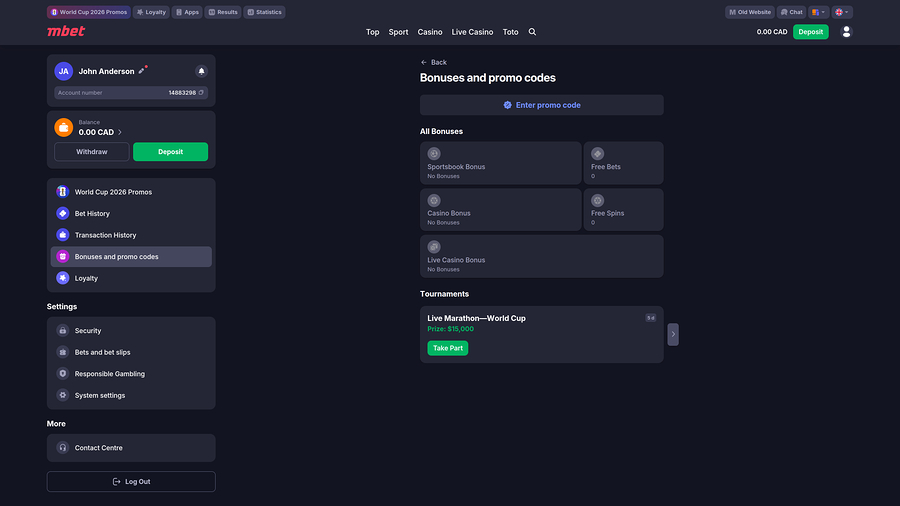
Task: Go Back from bonuses page
Action: coord(433,62)
